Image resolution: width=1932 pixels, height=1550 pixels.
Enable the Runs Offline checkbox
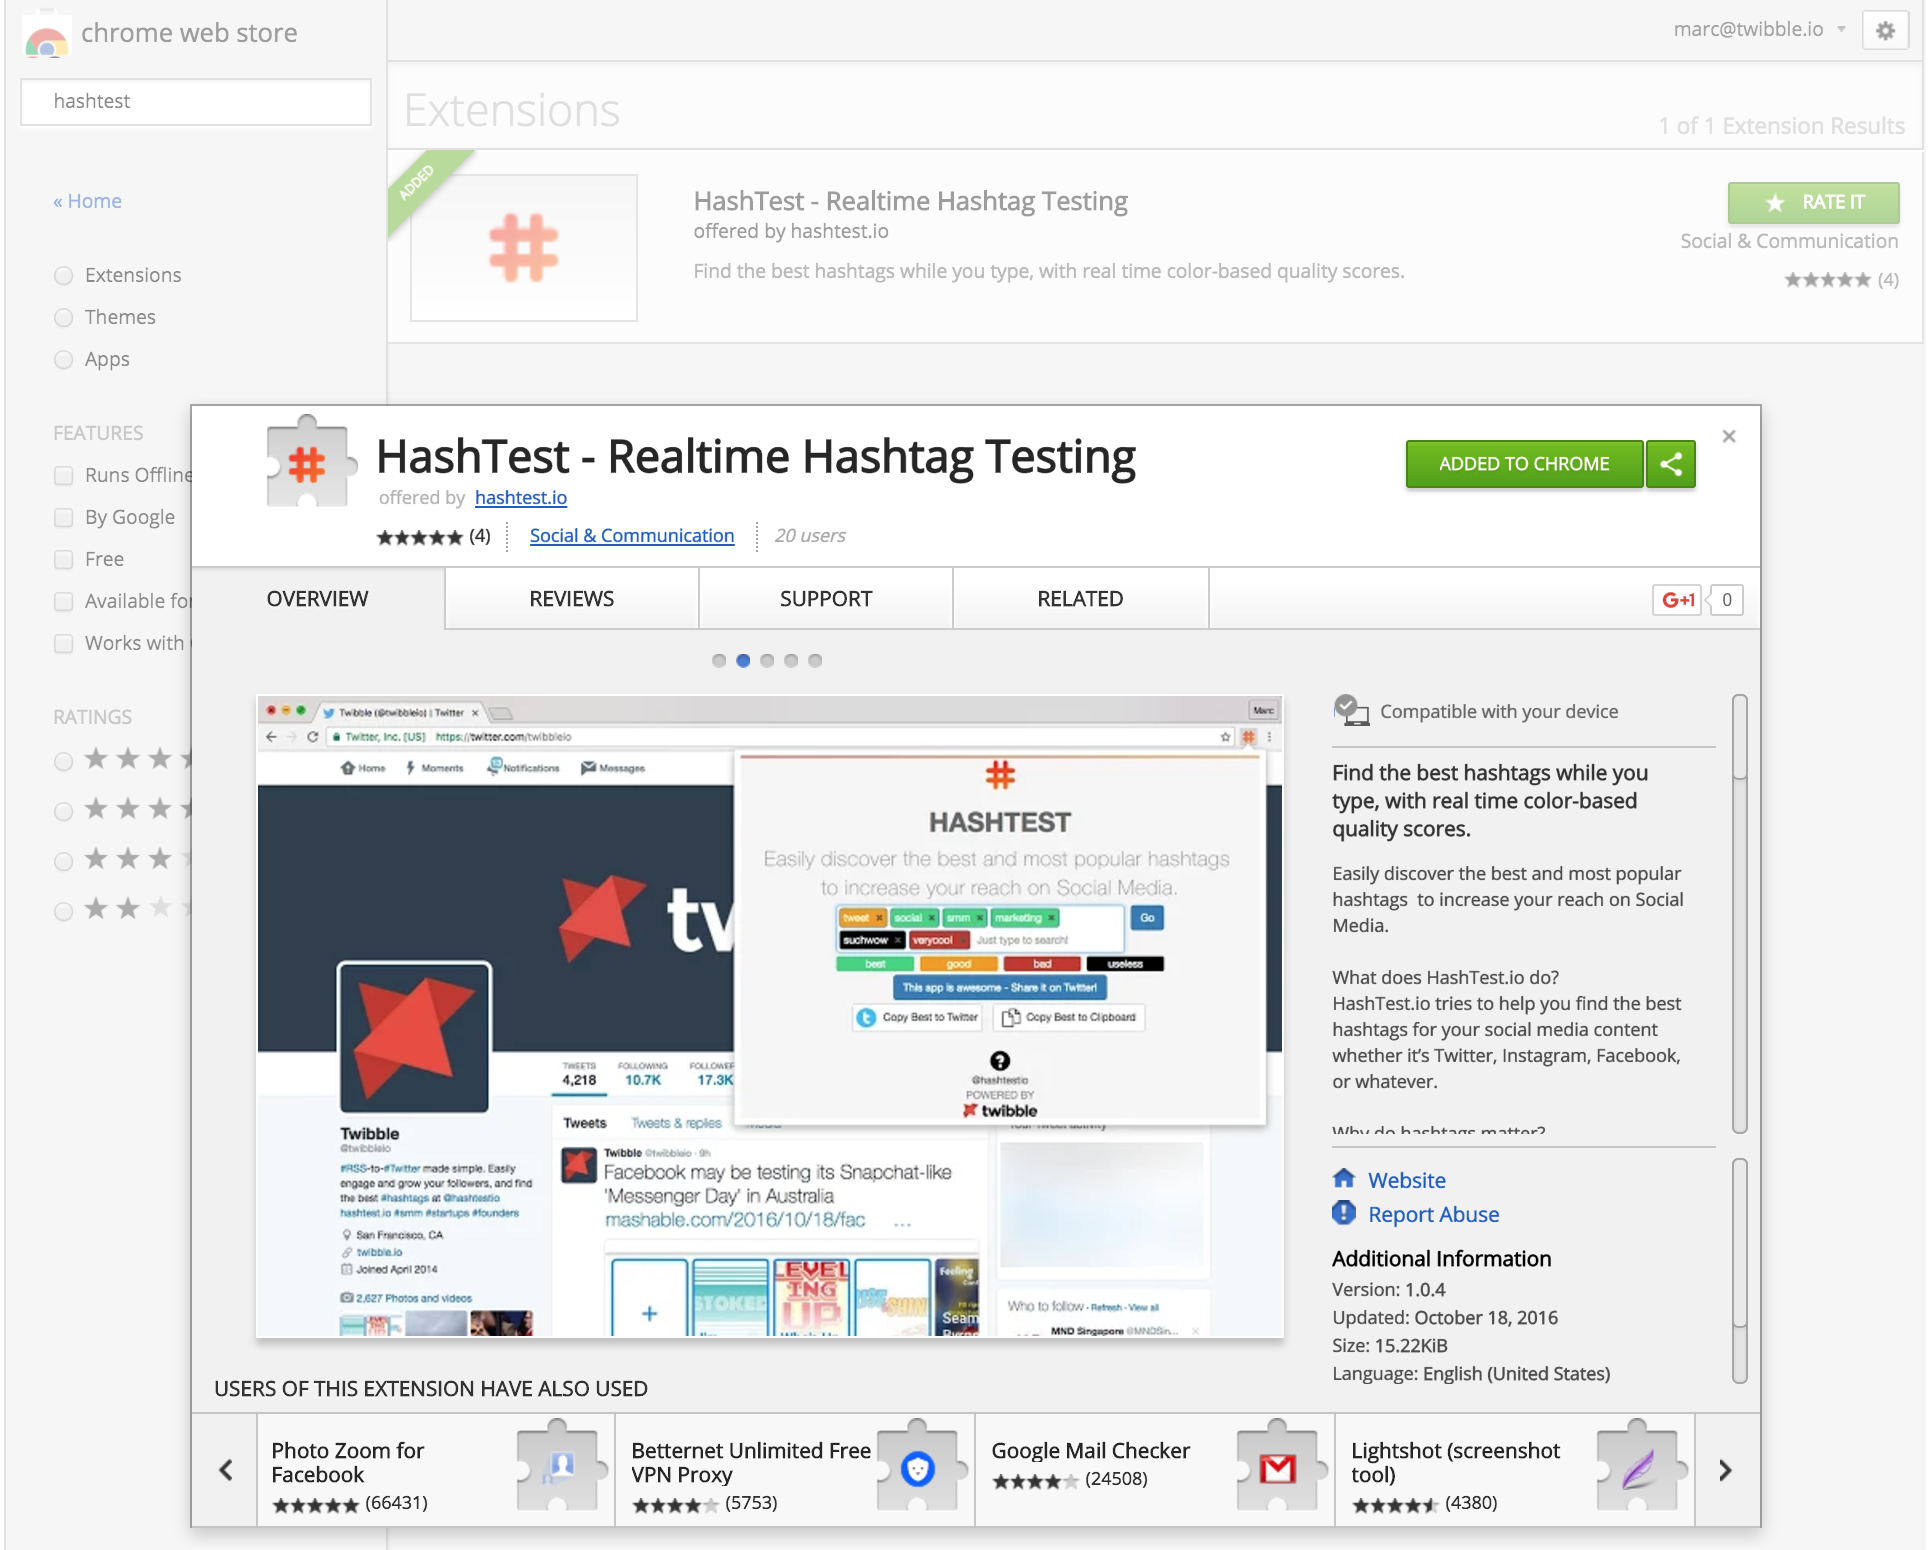pyautogui.click(x=64, y=475)
